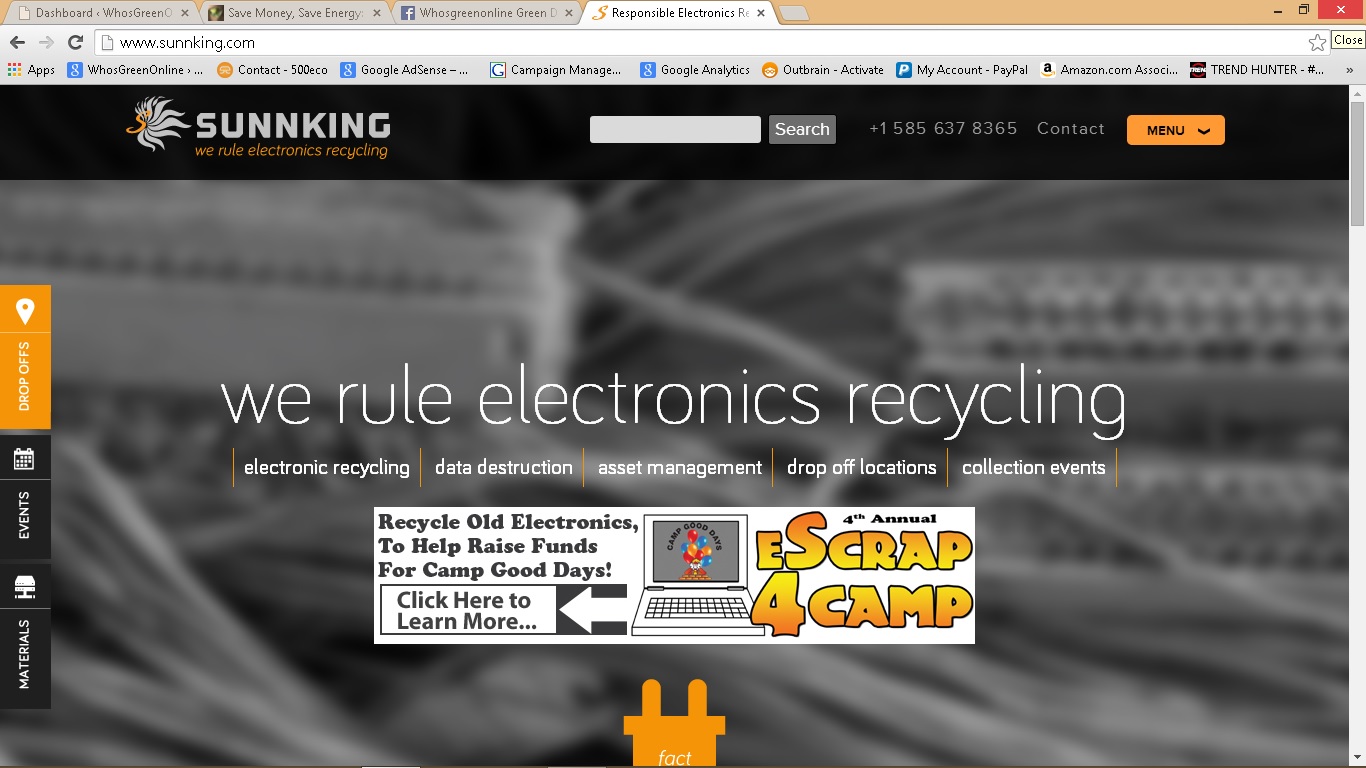The image size is (1366, 768).
Task: Bookmark this page with the star icon
Action: [1317, 42]
